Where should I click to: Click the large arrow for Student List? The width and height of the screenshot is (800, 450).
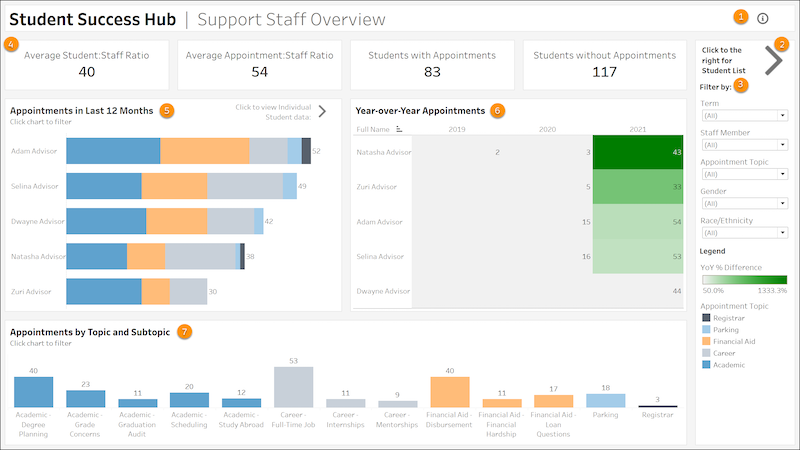click(x=773, y=61)
